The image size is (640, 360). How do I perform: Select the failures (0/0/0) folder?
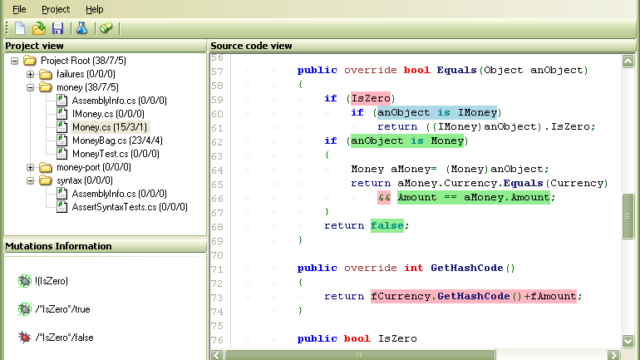[86, 74]
